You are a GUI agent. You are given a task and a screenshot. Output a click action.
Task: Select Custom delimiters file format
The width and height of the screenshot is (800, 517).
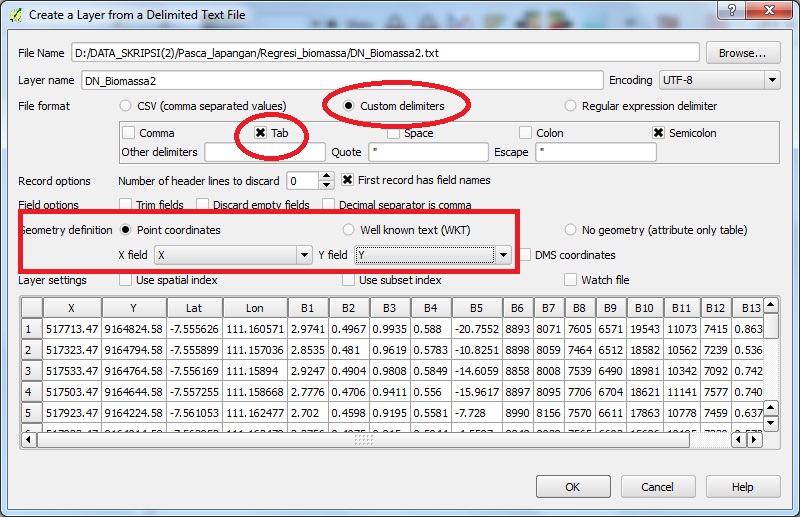click(x=348, y=106)
